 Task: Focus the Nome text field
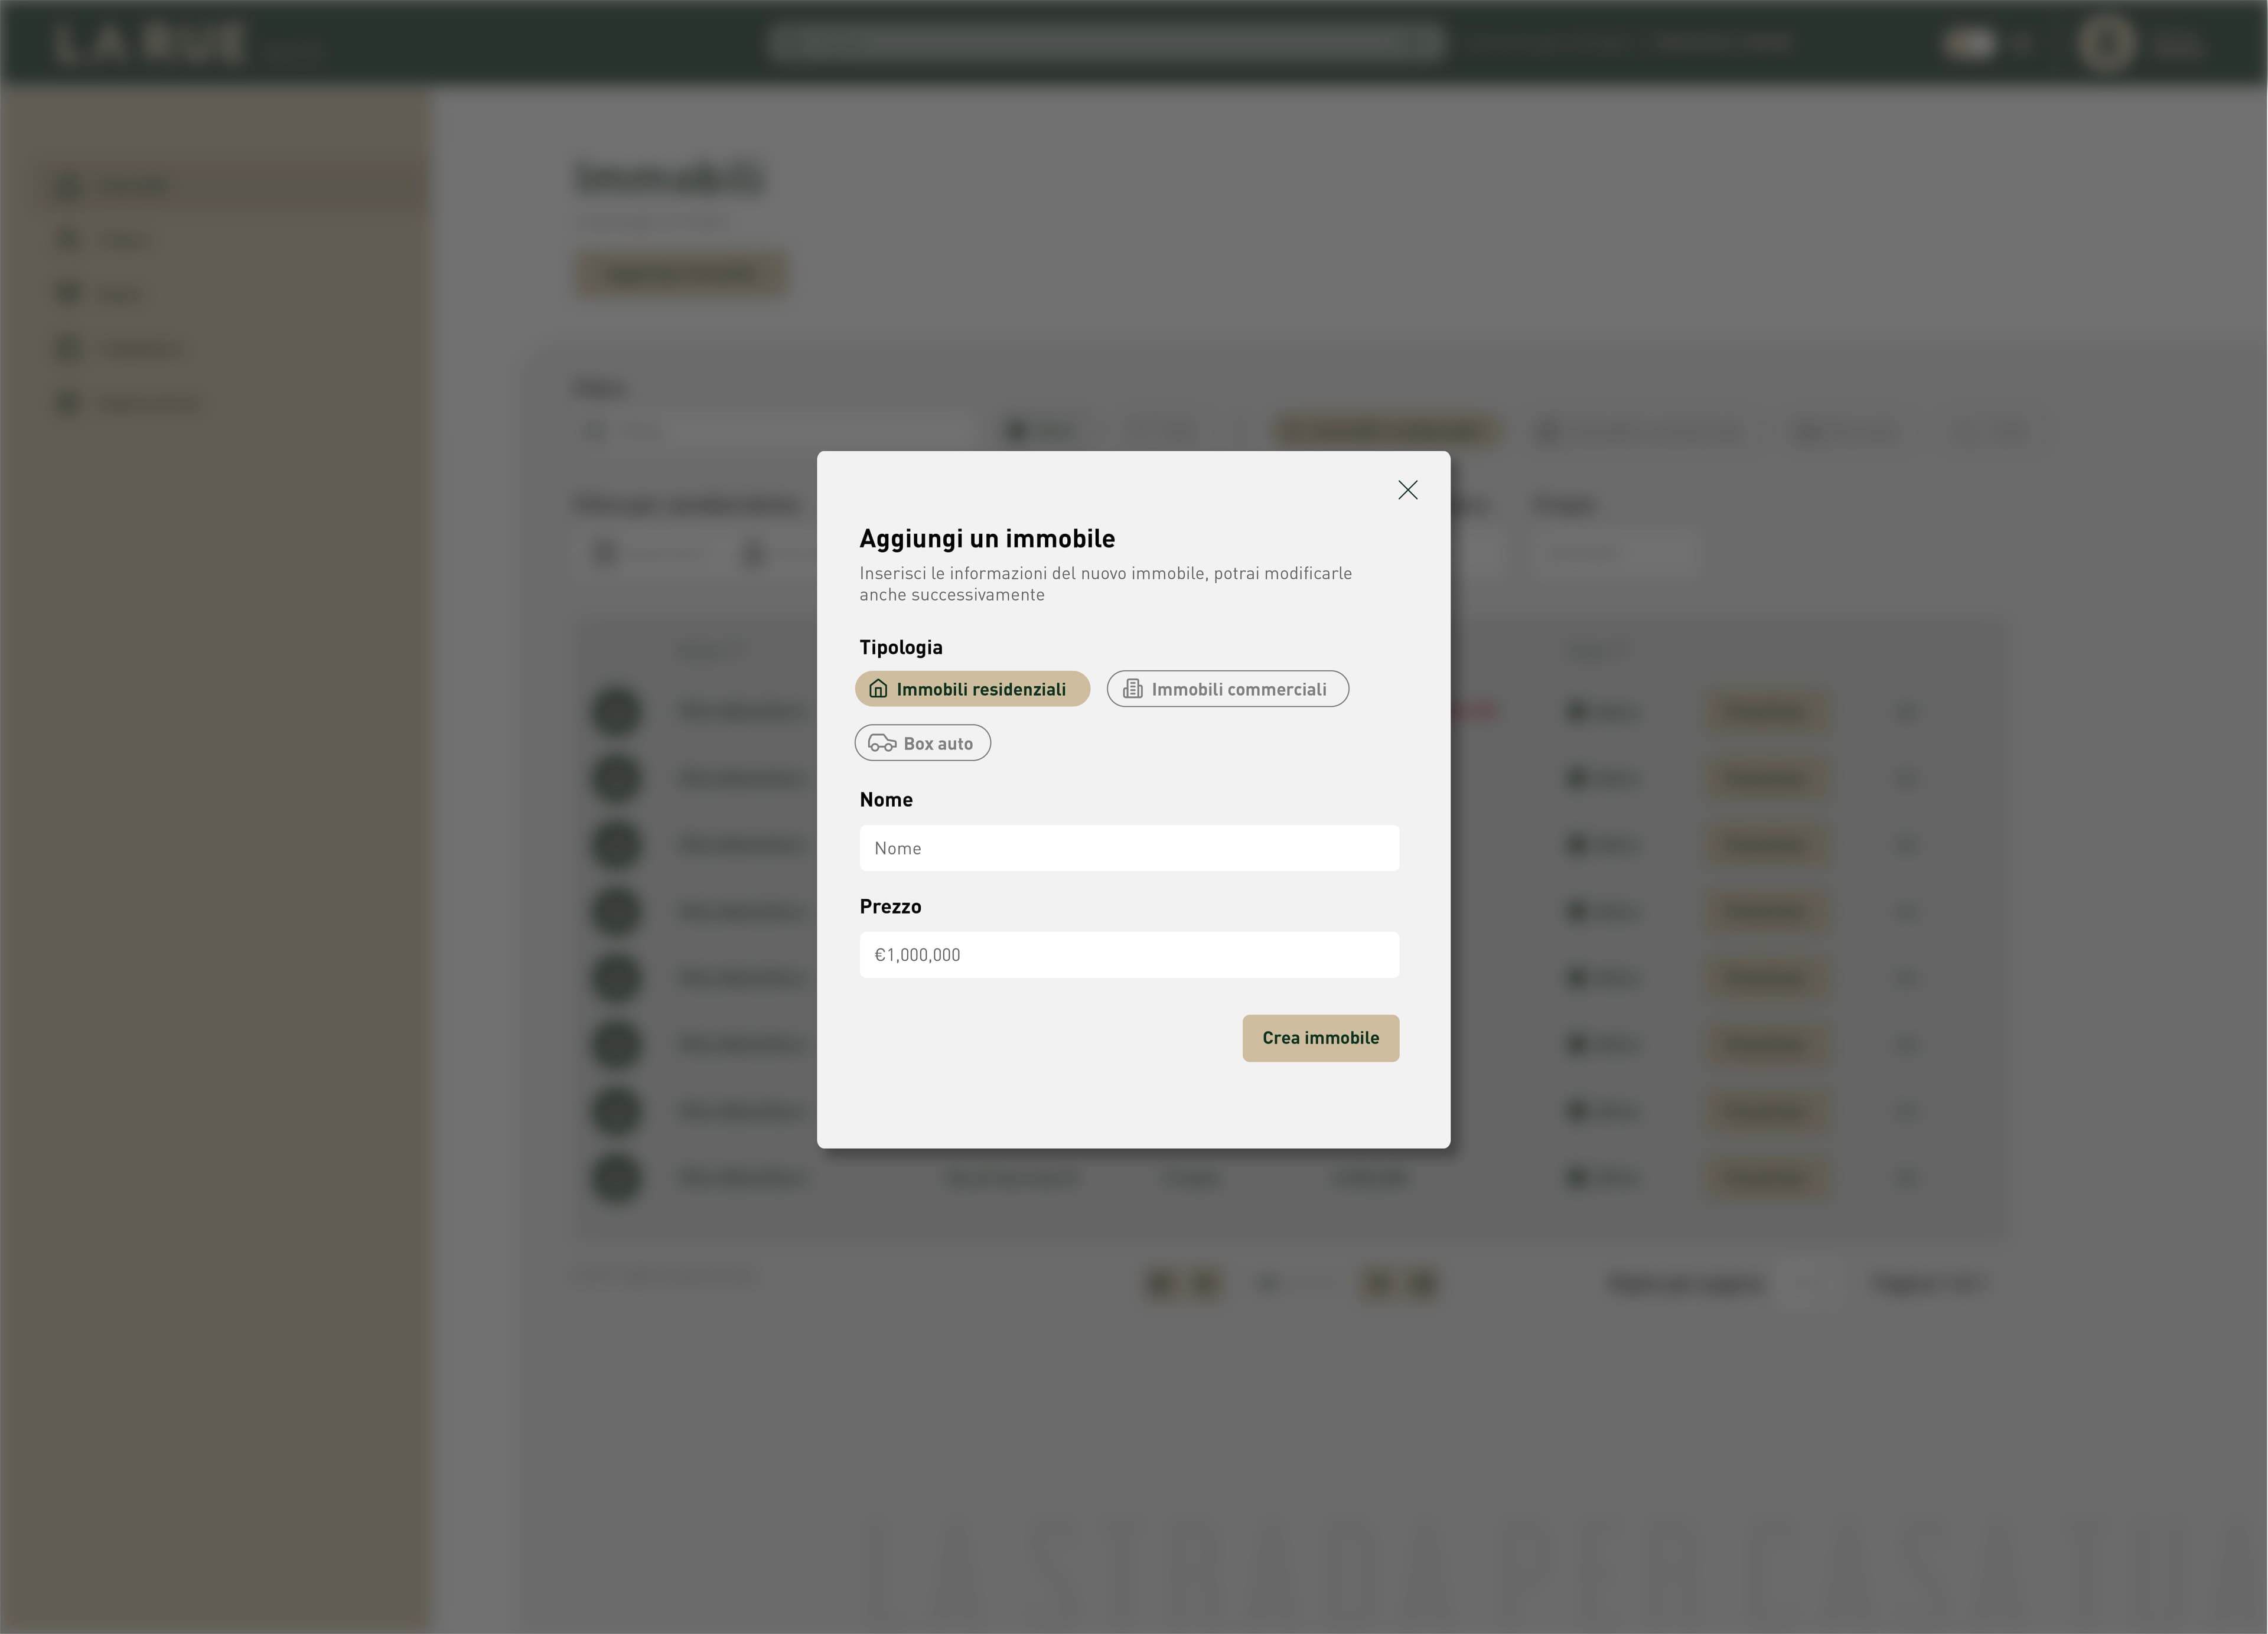[x=1128, y=848]
